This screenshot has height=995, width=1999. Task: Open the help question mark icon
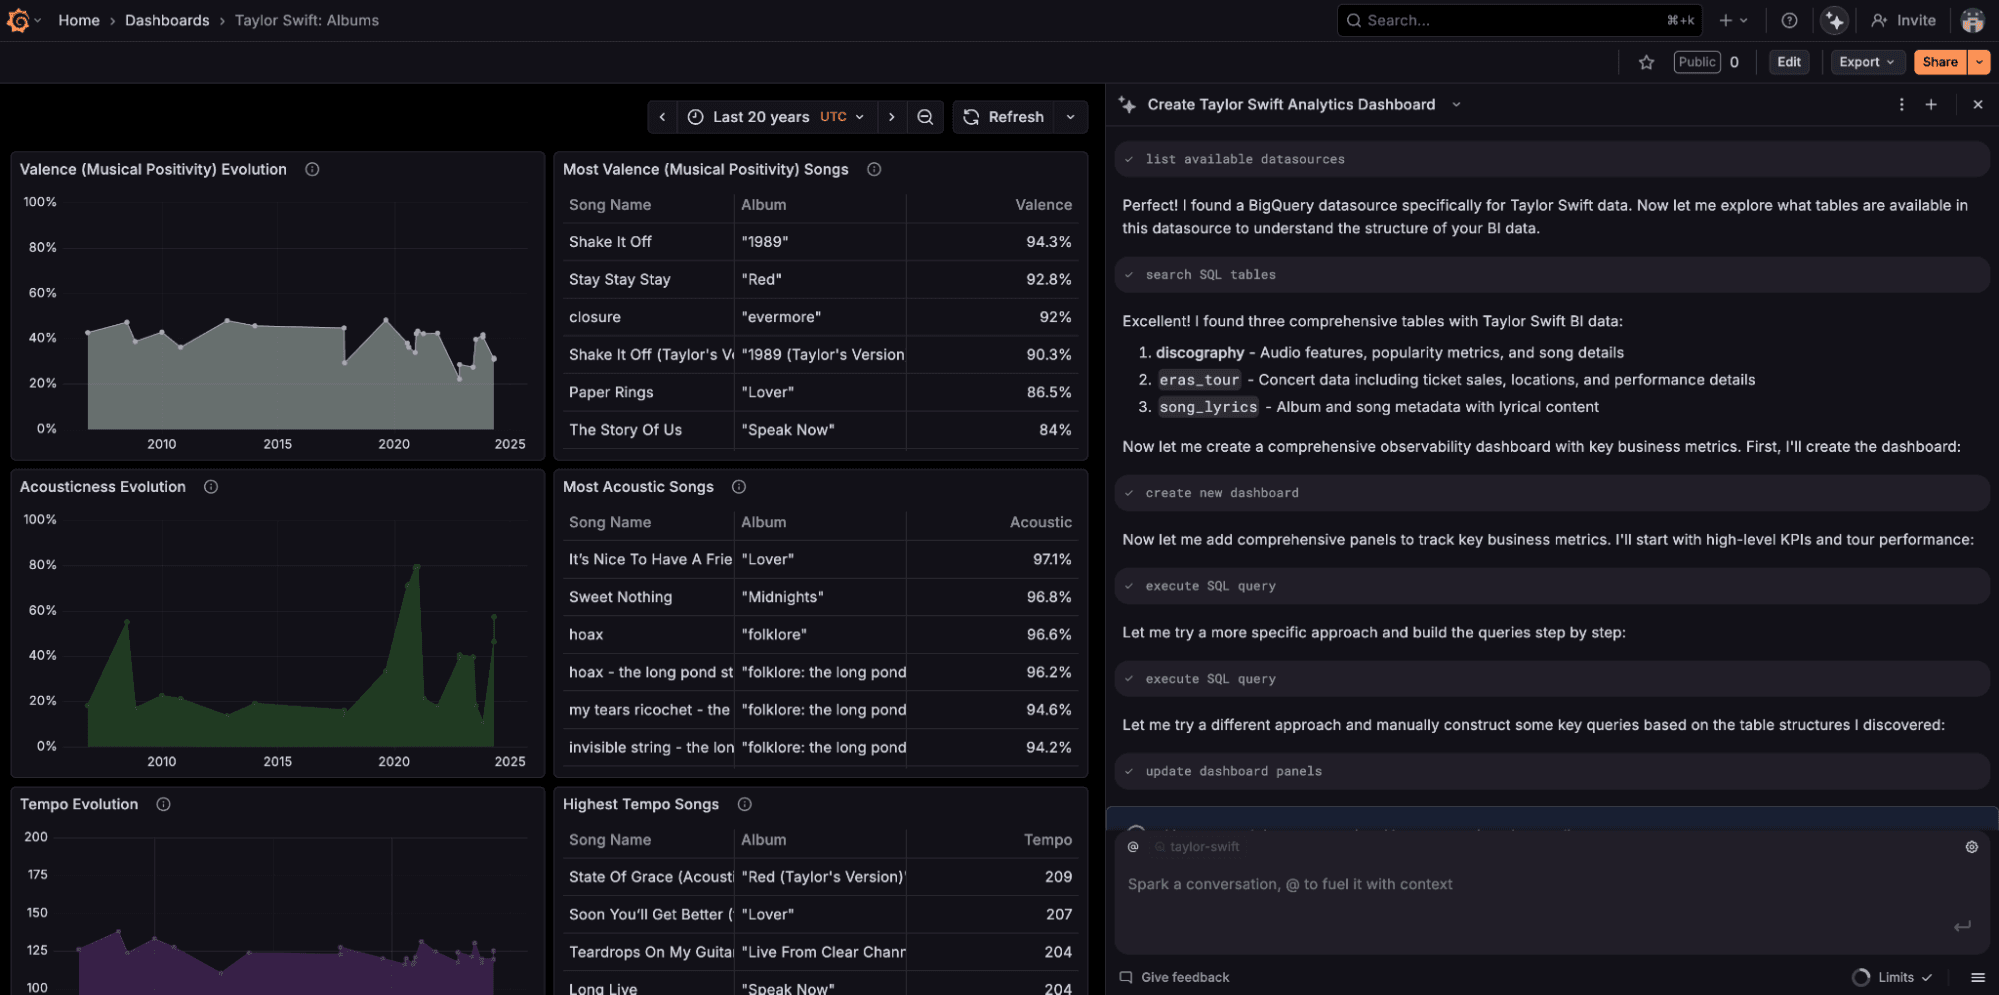[x=1789, y=20]
